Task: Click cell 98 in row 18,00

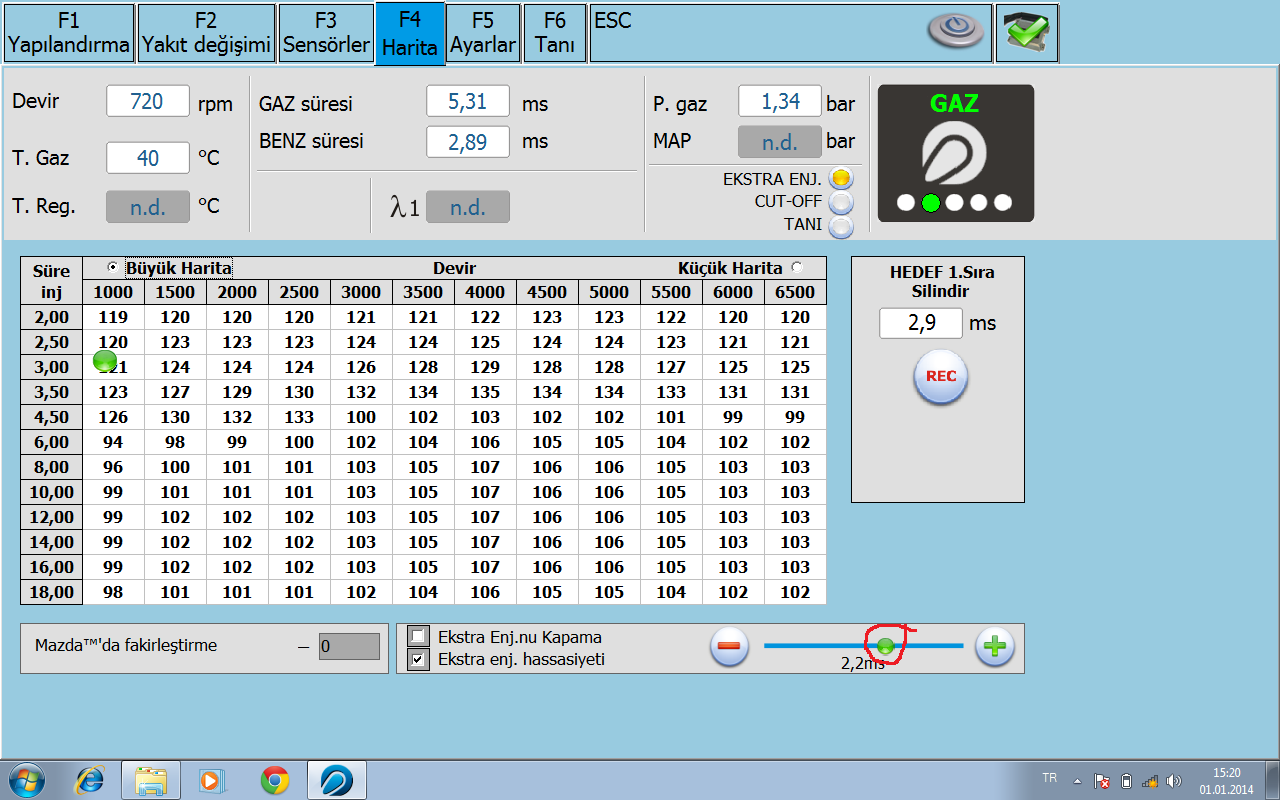Action: (113, 592)
